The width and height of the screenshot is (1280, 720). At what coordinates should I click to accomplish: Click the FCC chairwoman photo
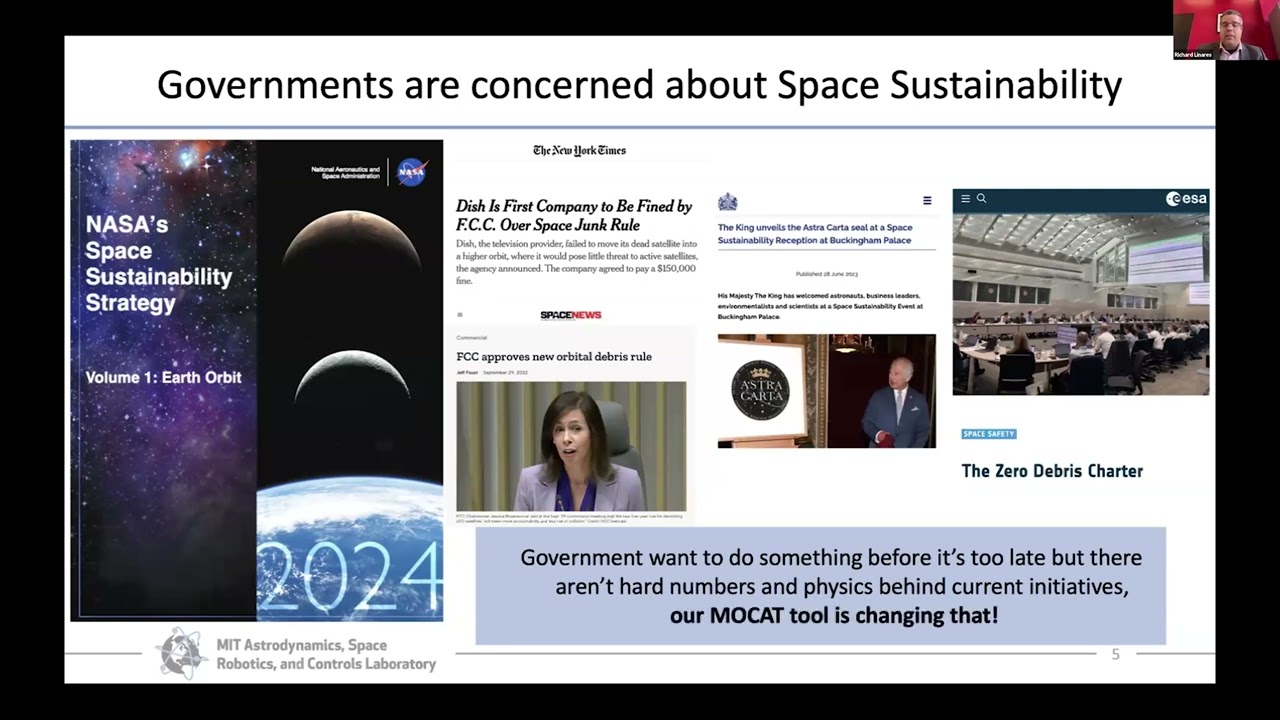[x=571, y=446]
